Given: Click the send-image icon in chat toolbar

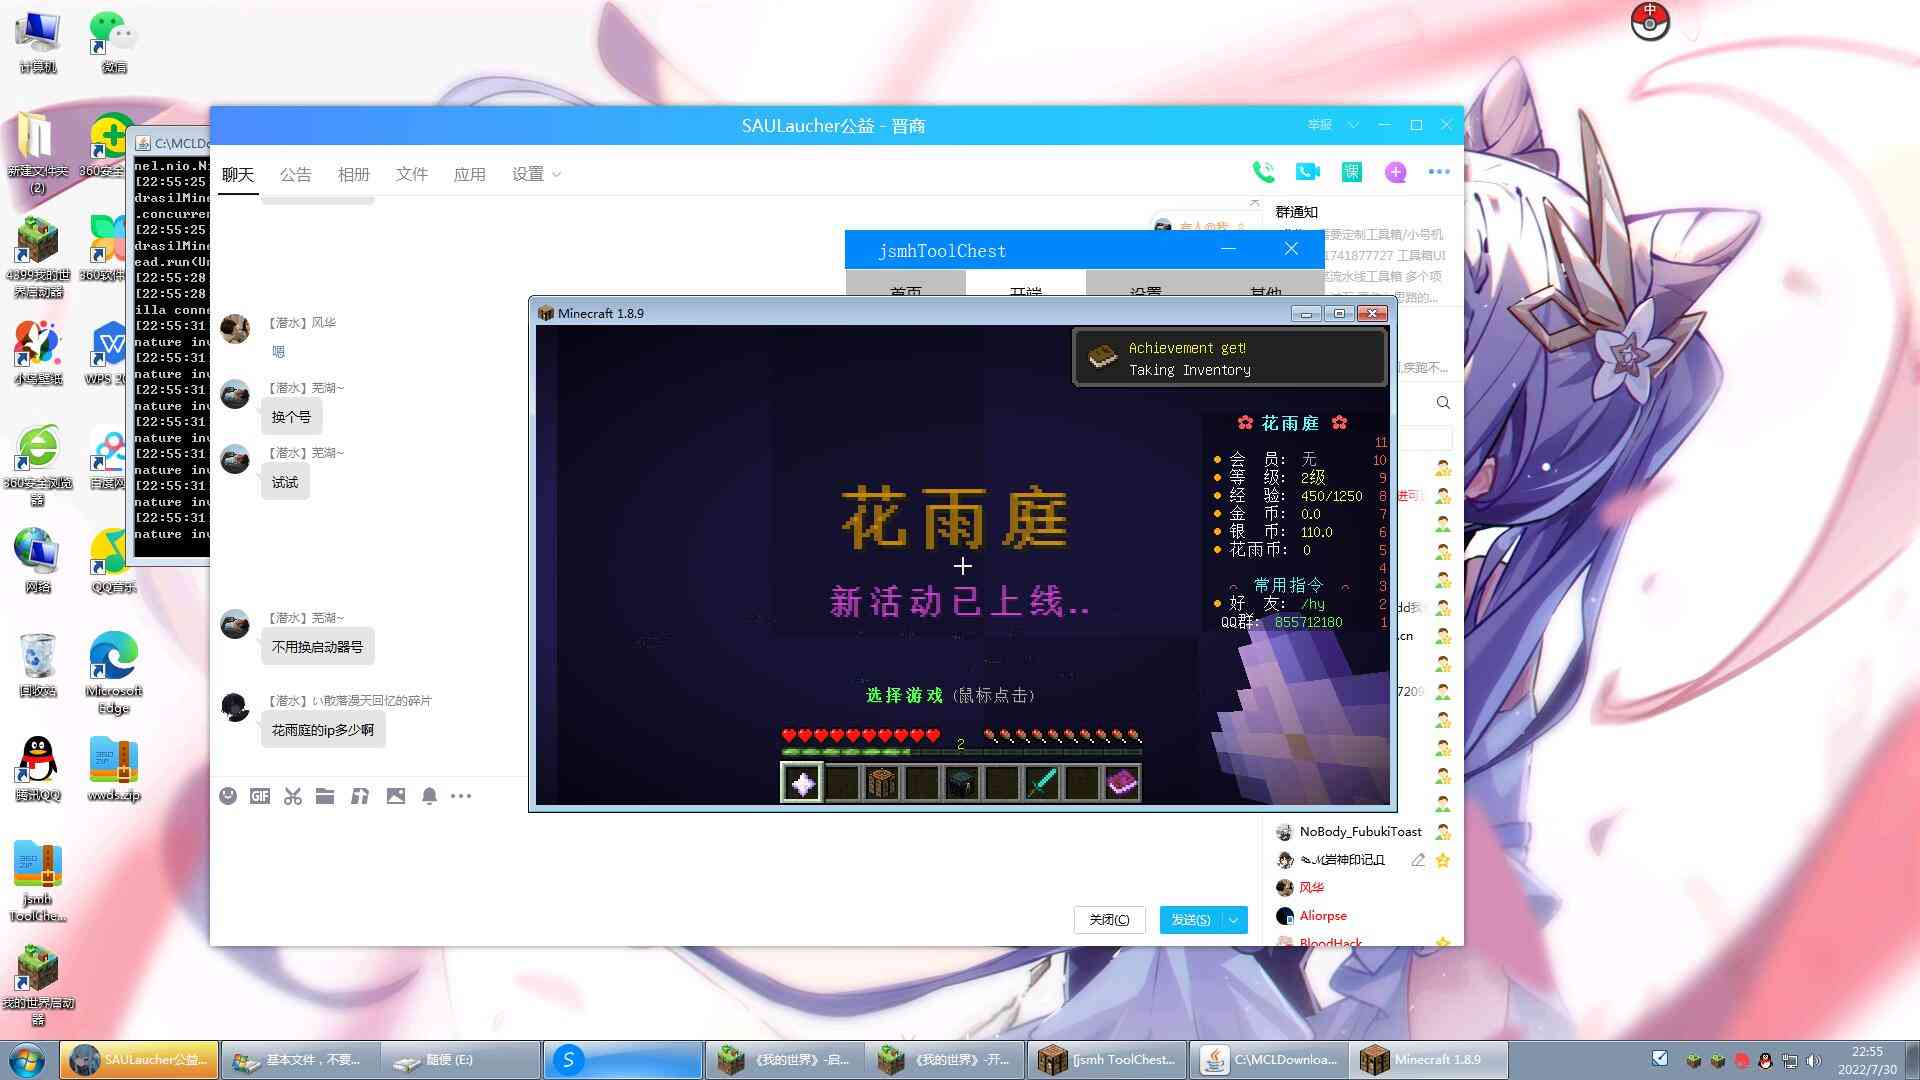Looking at the screenshot, I should [x=396, y=796].
